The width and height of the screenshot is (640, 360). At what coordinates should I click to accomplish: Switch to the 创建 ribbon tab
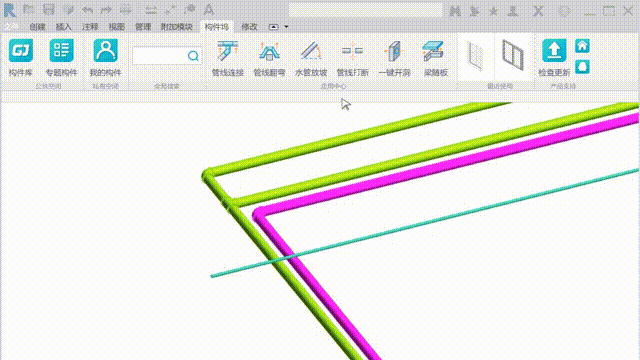[x=37, y=27]
